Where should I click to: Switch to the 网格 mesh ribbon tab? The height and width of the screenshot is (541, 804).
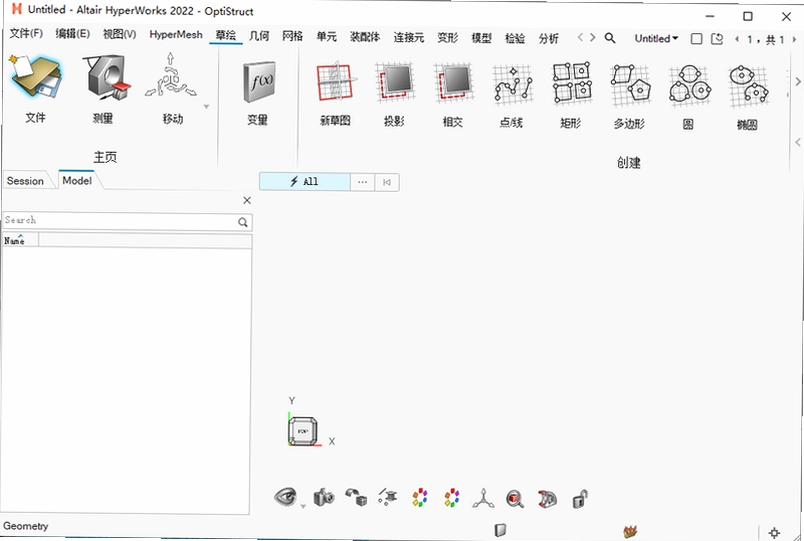[293, 36]
